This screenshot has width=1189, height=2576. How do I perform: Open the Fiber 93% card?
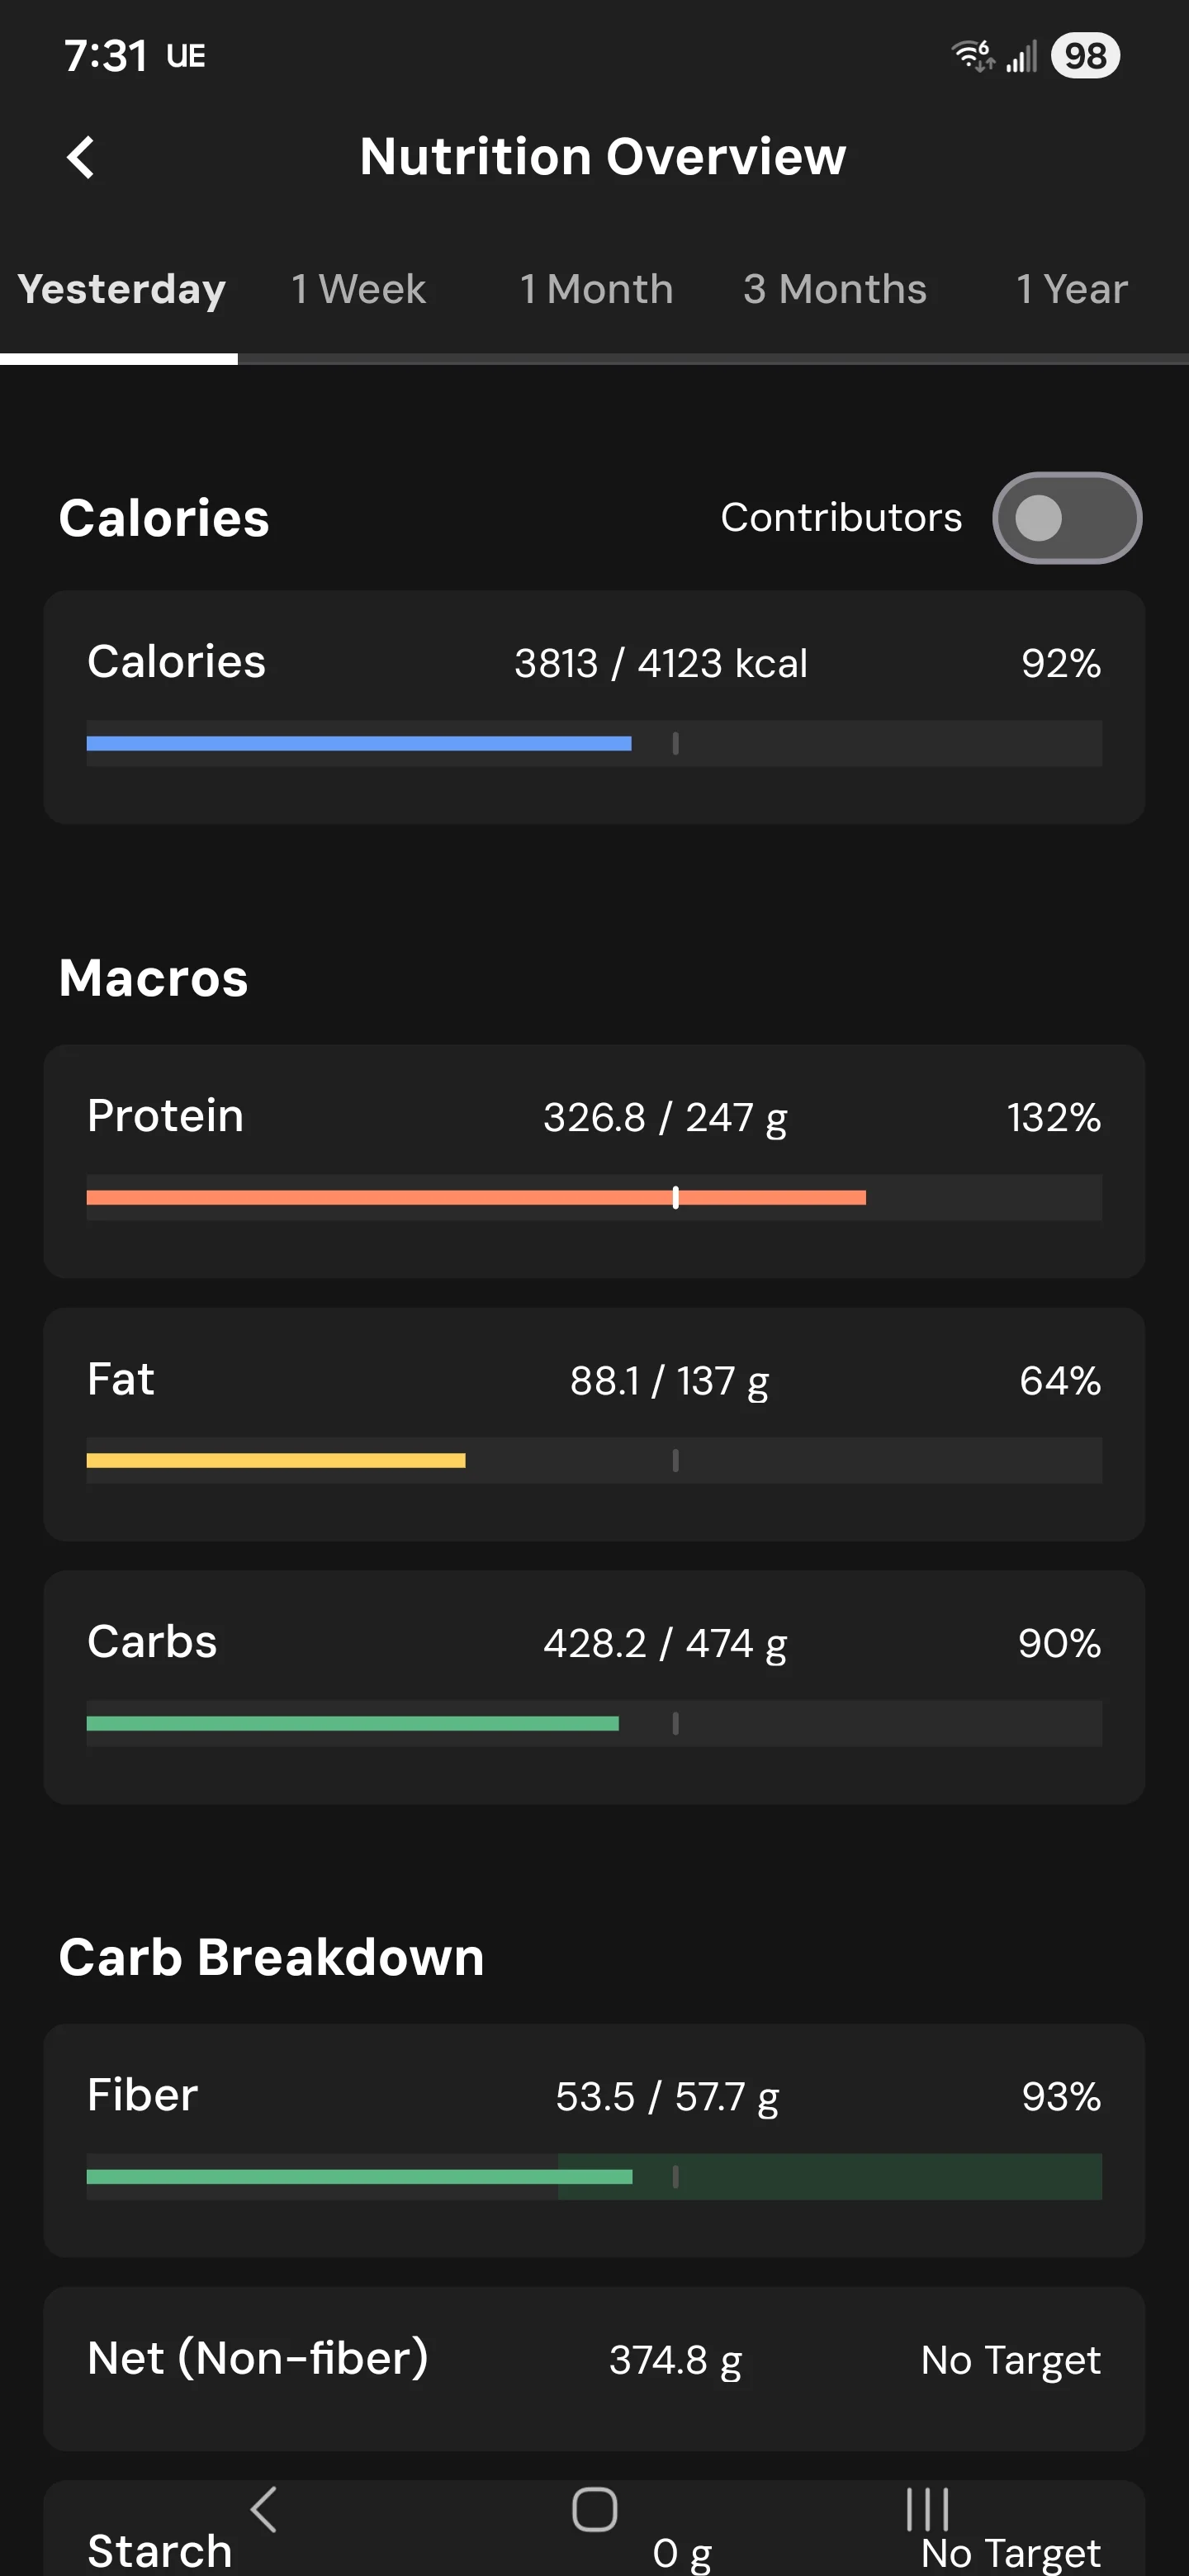coord(594,2140)
